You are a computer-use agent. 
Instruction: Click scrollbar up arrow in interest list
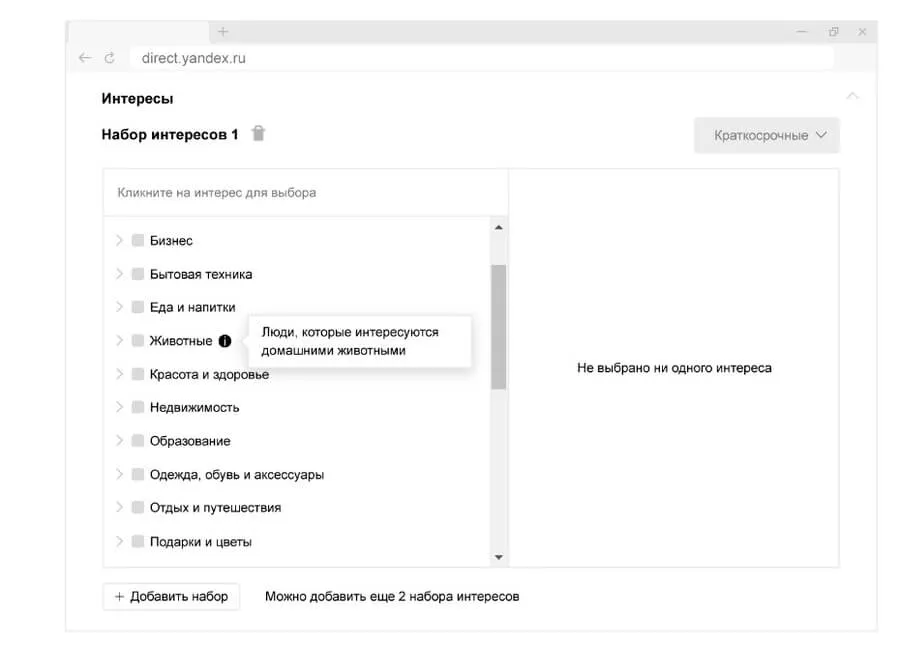498,228
